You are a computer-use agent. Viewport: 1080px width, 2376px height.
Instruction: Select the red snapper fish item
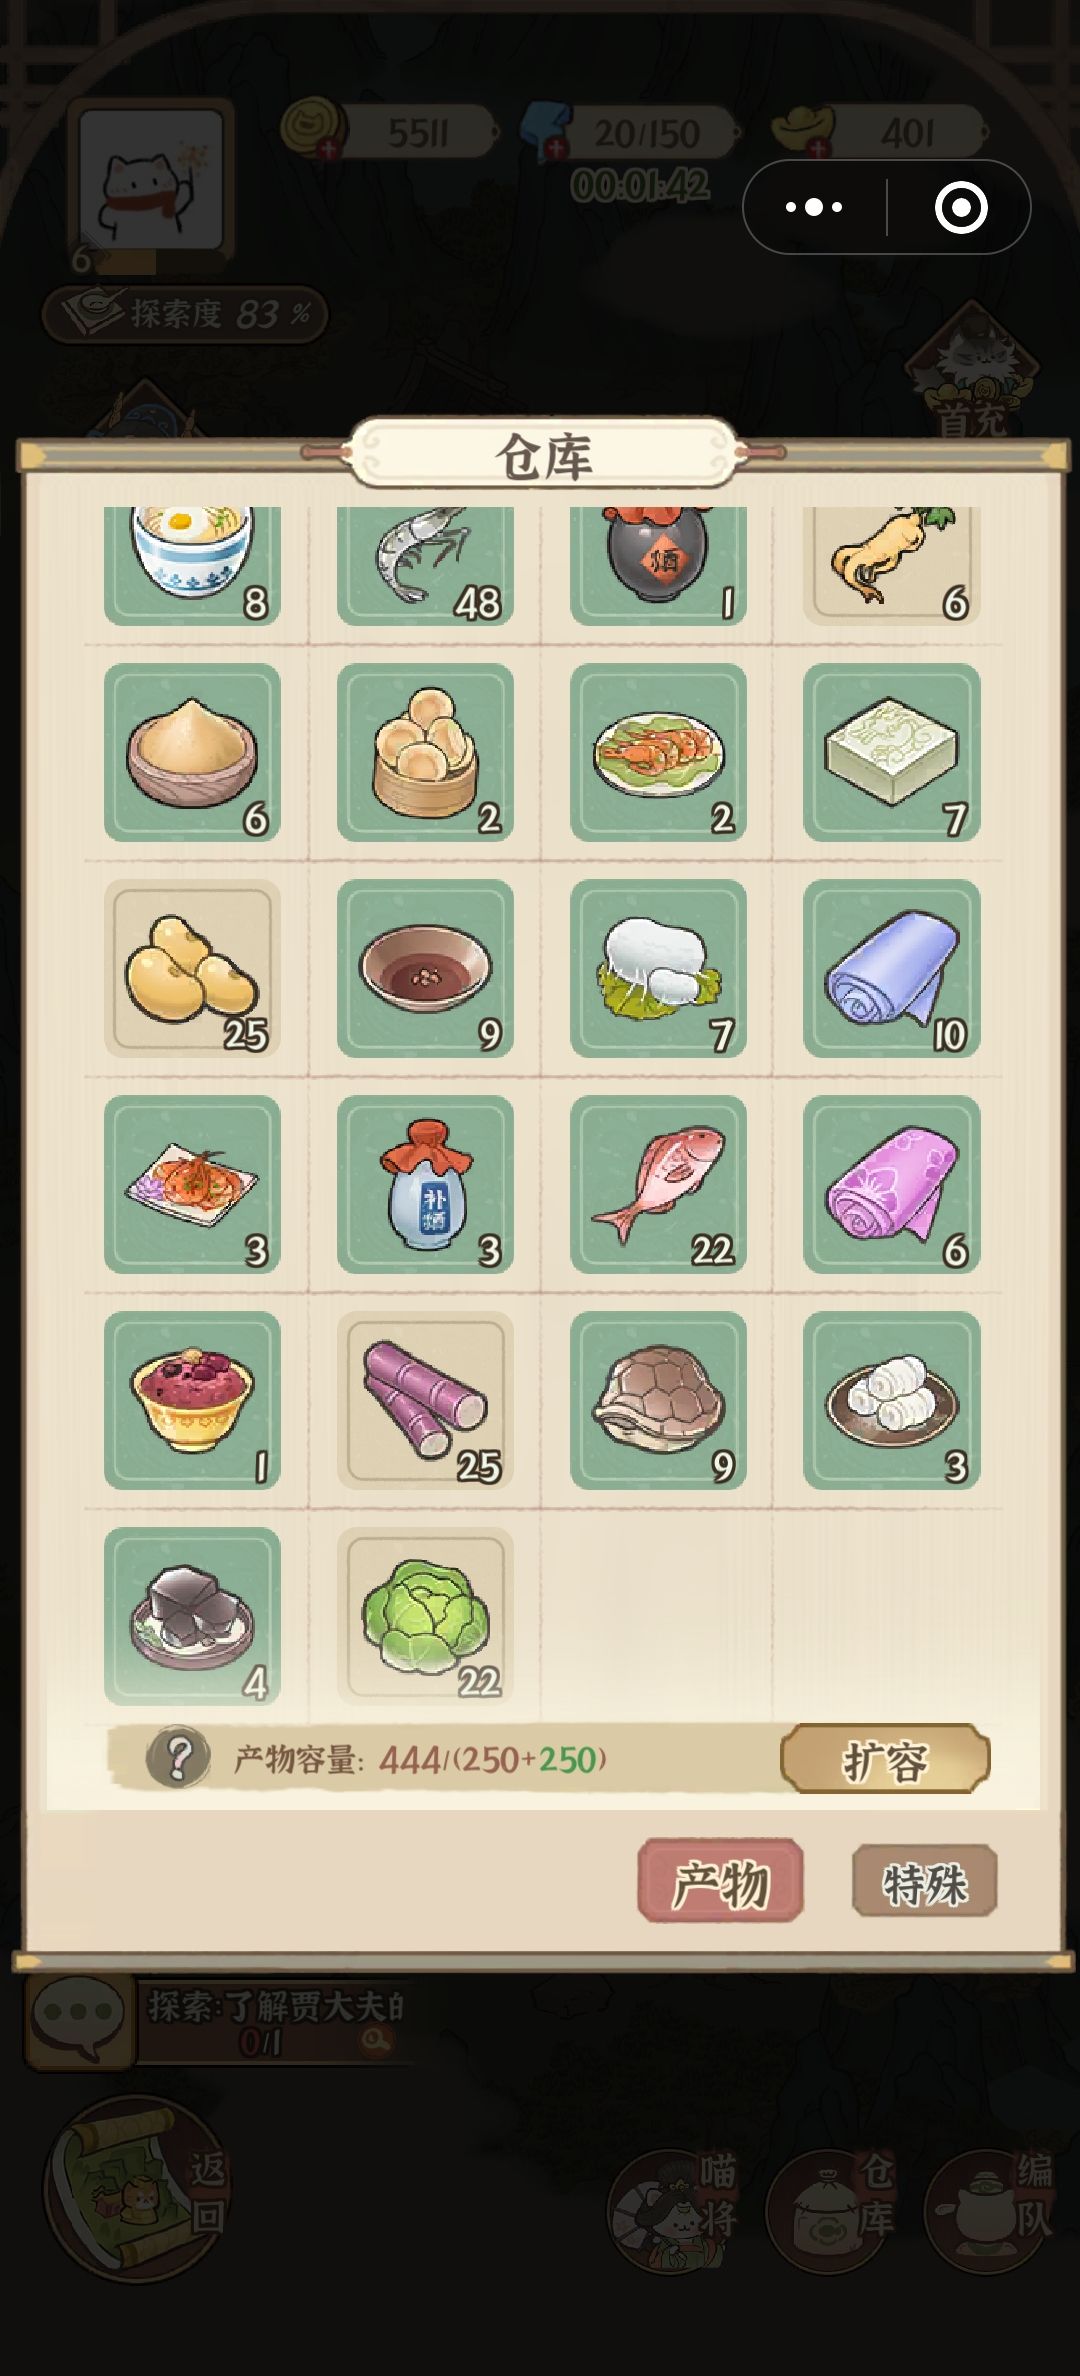(x=658, y=1184)
